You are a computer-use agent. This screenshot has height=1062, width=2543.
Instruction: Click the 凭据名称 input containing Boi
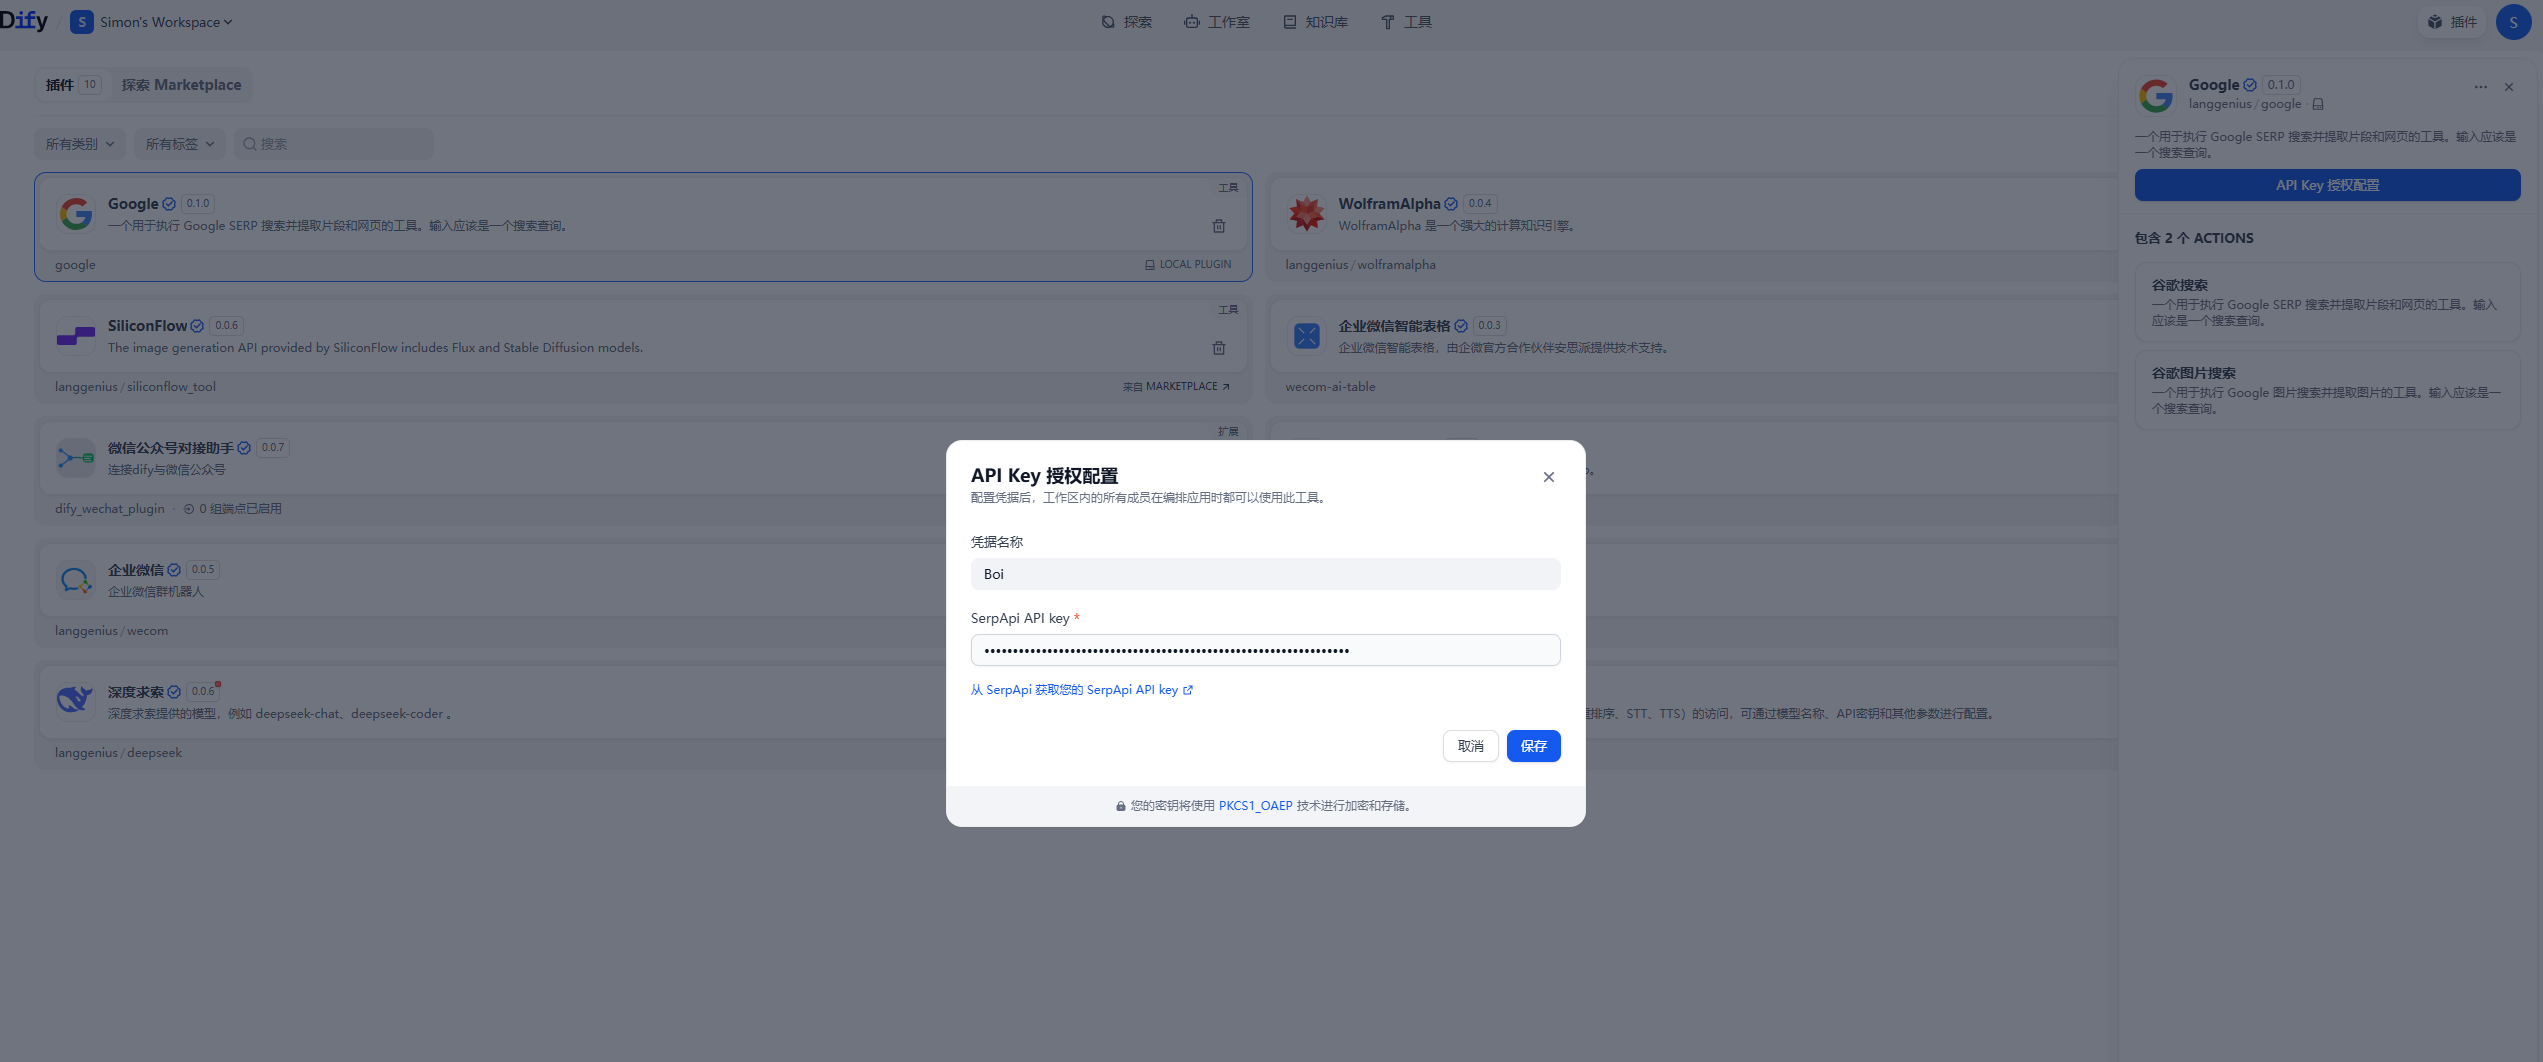tap(1264, 573)
